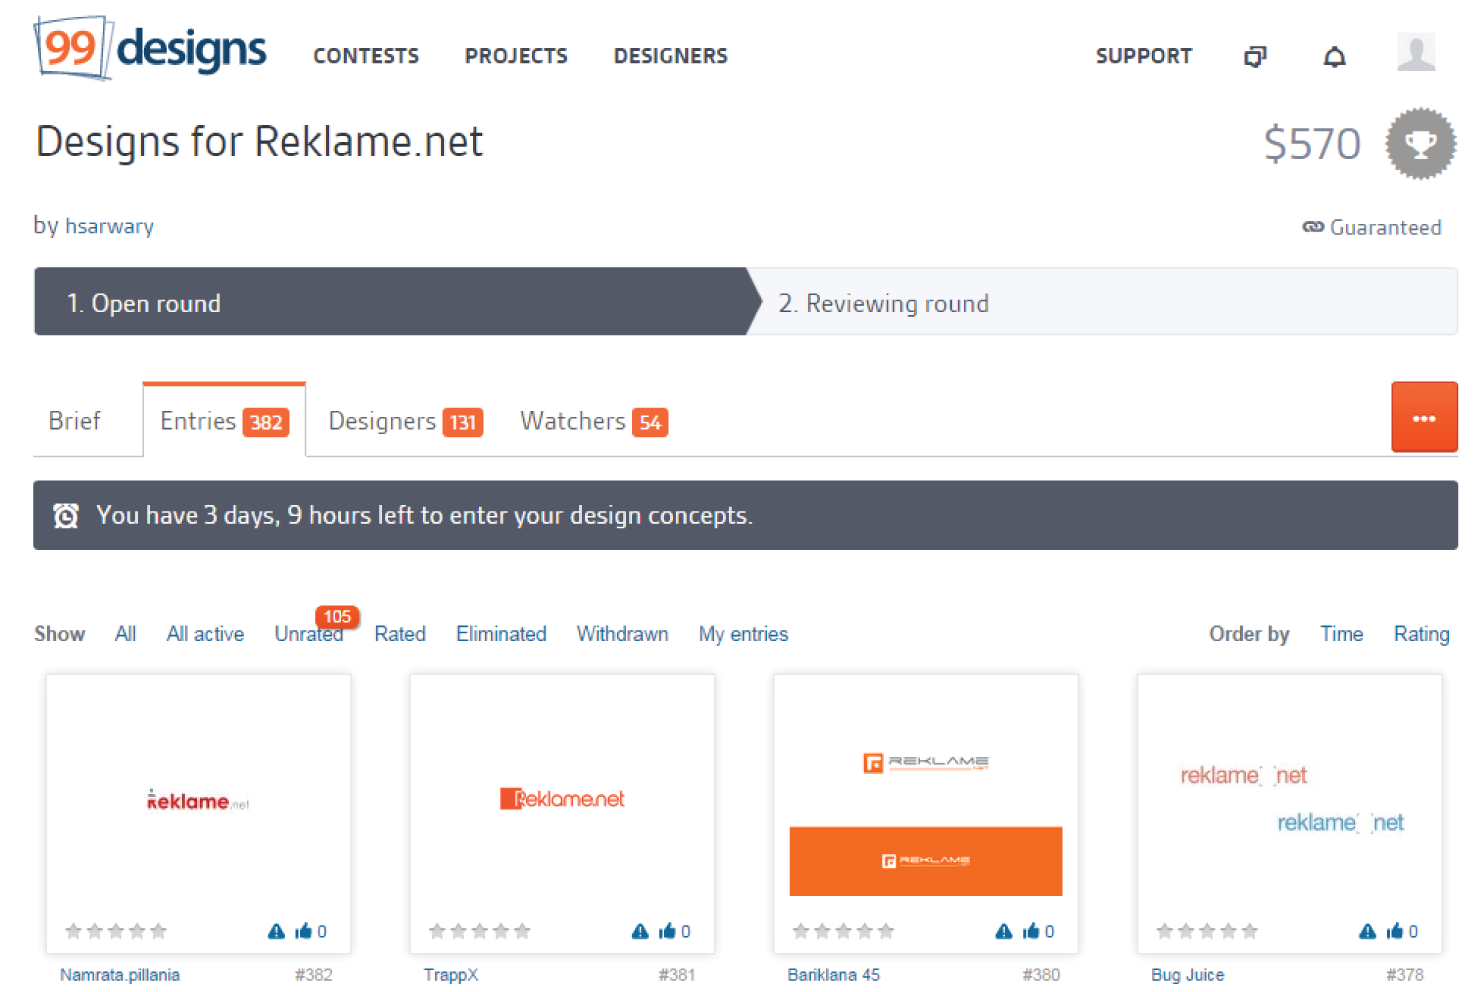Like Bariklana 45 entry #380 thumbs up

coord(1031,931)
